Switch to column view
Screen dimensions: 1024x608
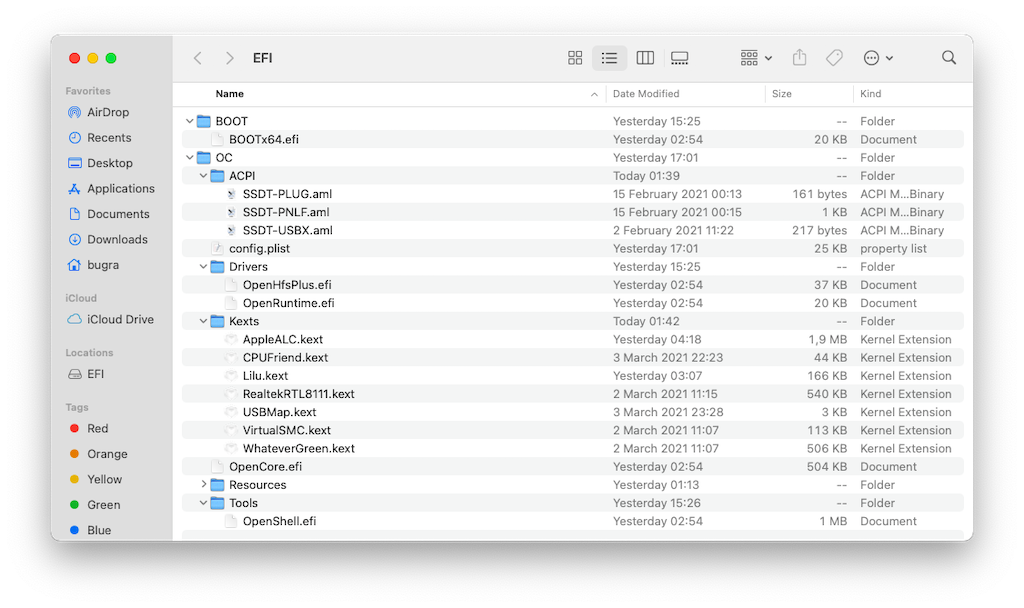[645, 58]
